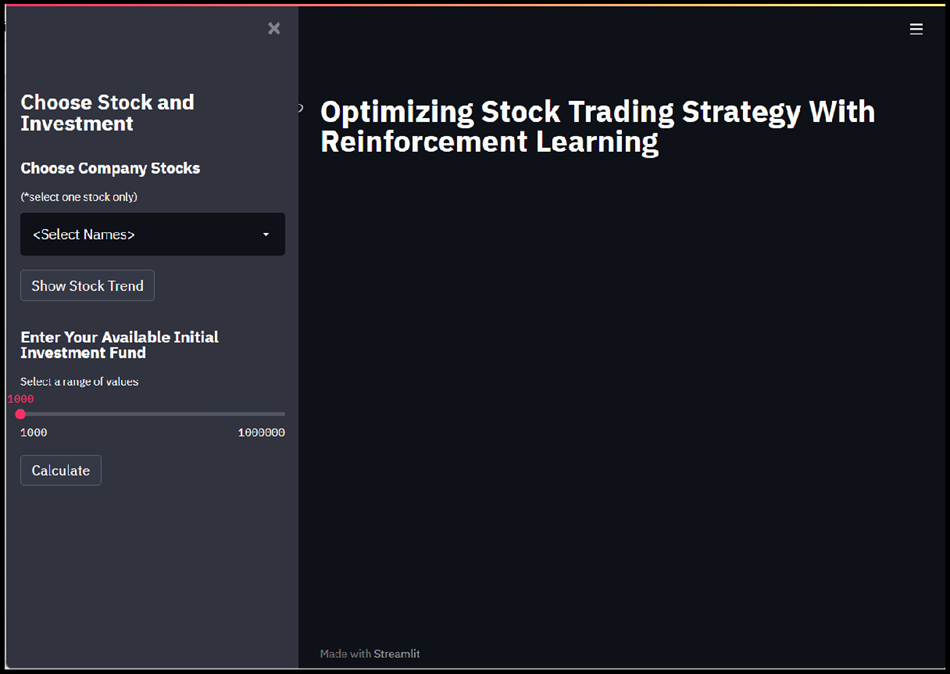The height and width of the screenshot is (674, 950).
Task: Click the Select a range of values label
Action: [79, 382]
